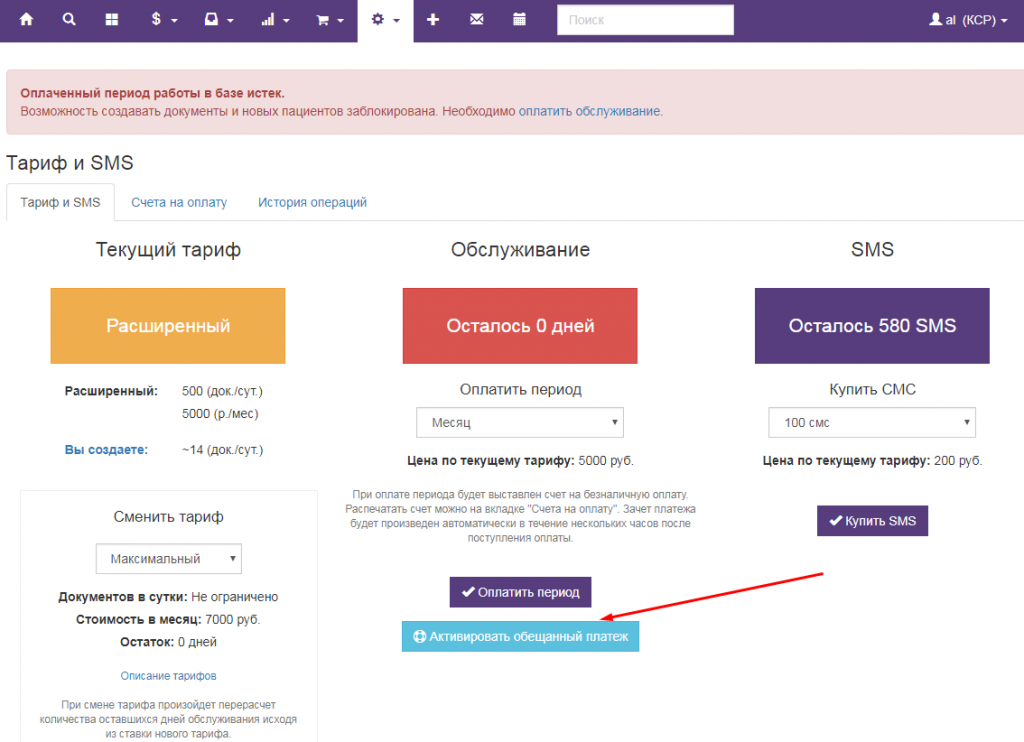Click the Сменить тариф heading
This screenshot has height=742, width=1024.
[x=168, y=517]
